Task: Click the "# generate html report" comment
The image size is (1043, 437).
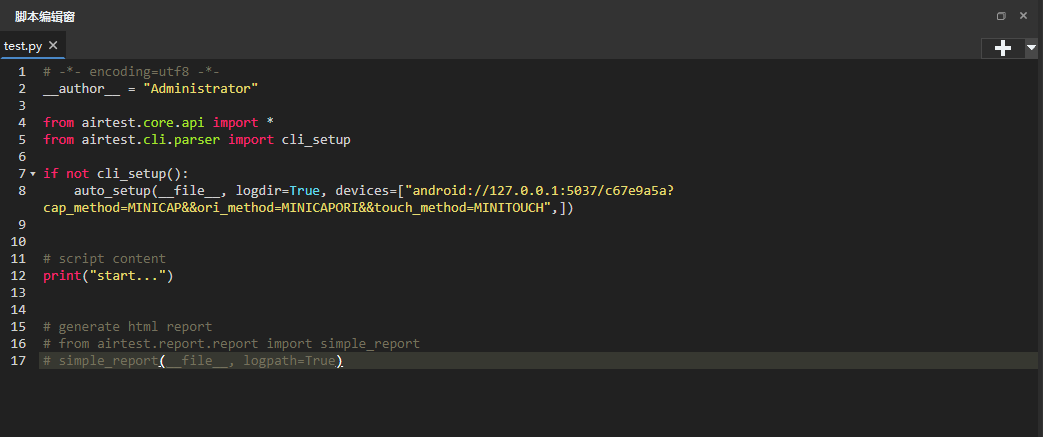Action: click(128, 327)
